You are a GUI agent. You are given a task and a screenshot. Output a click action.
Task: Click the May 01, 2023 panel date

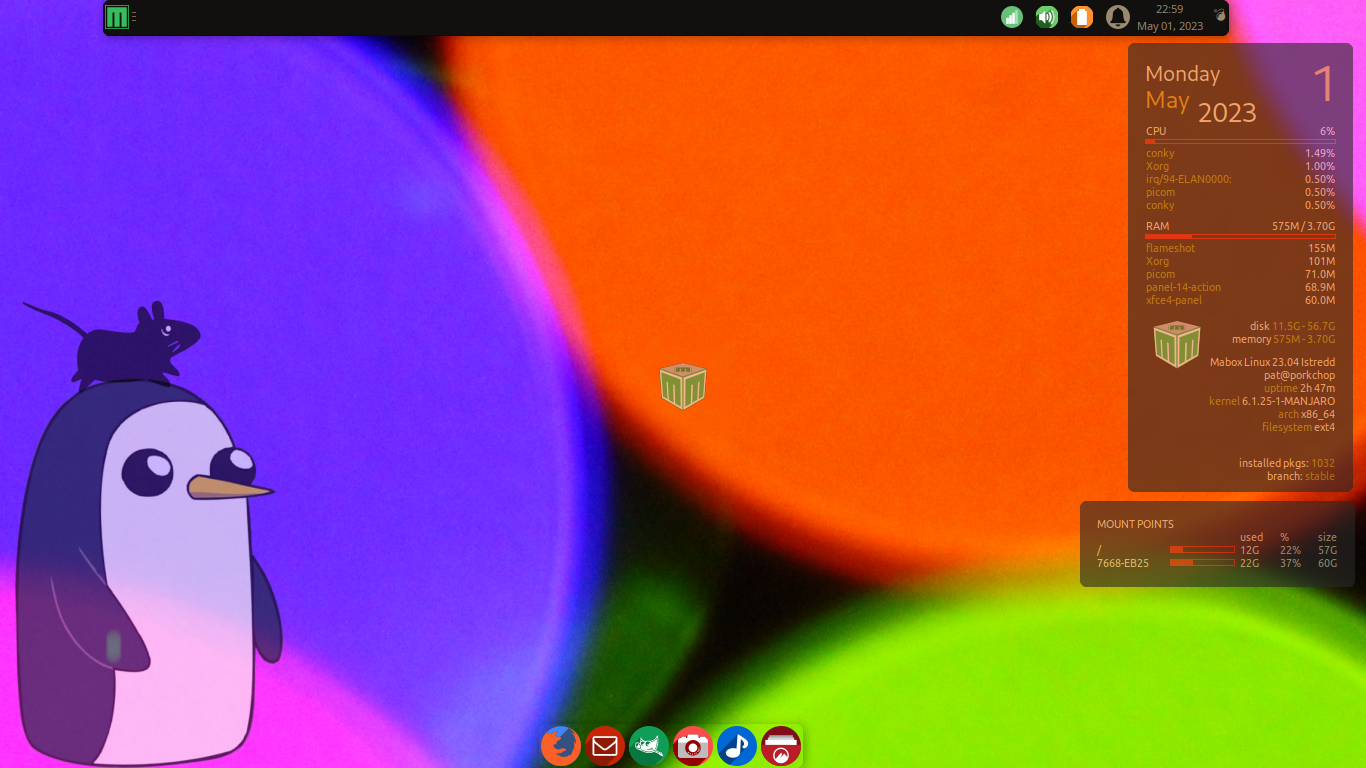1170,26
